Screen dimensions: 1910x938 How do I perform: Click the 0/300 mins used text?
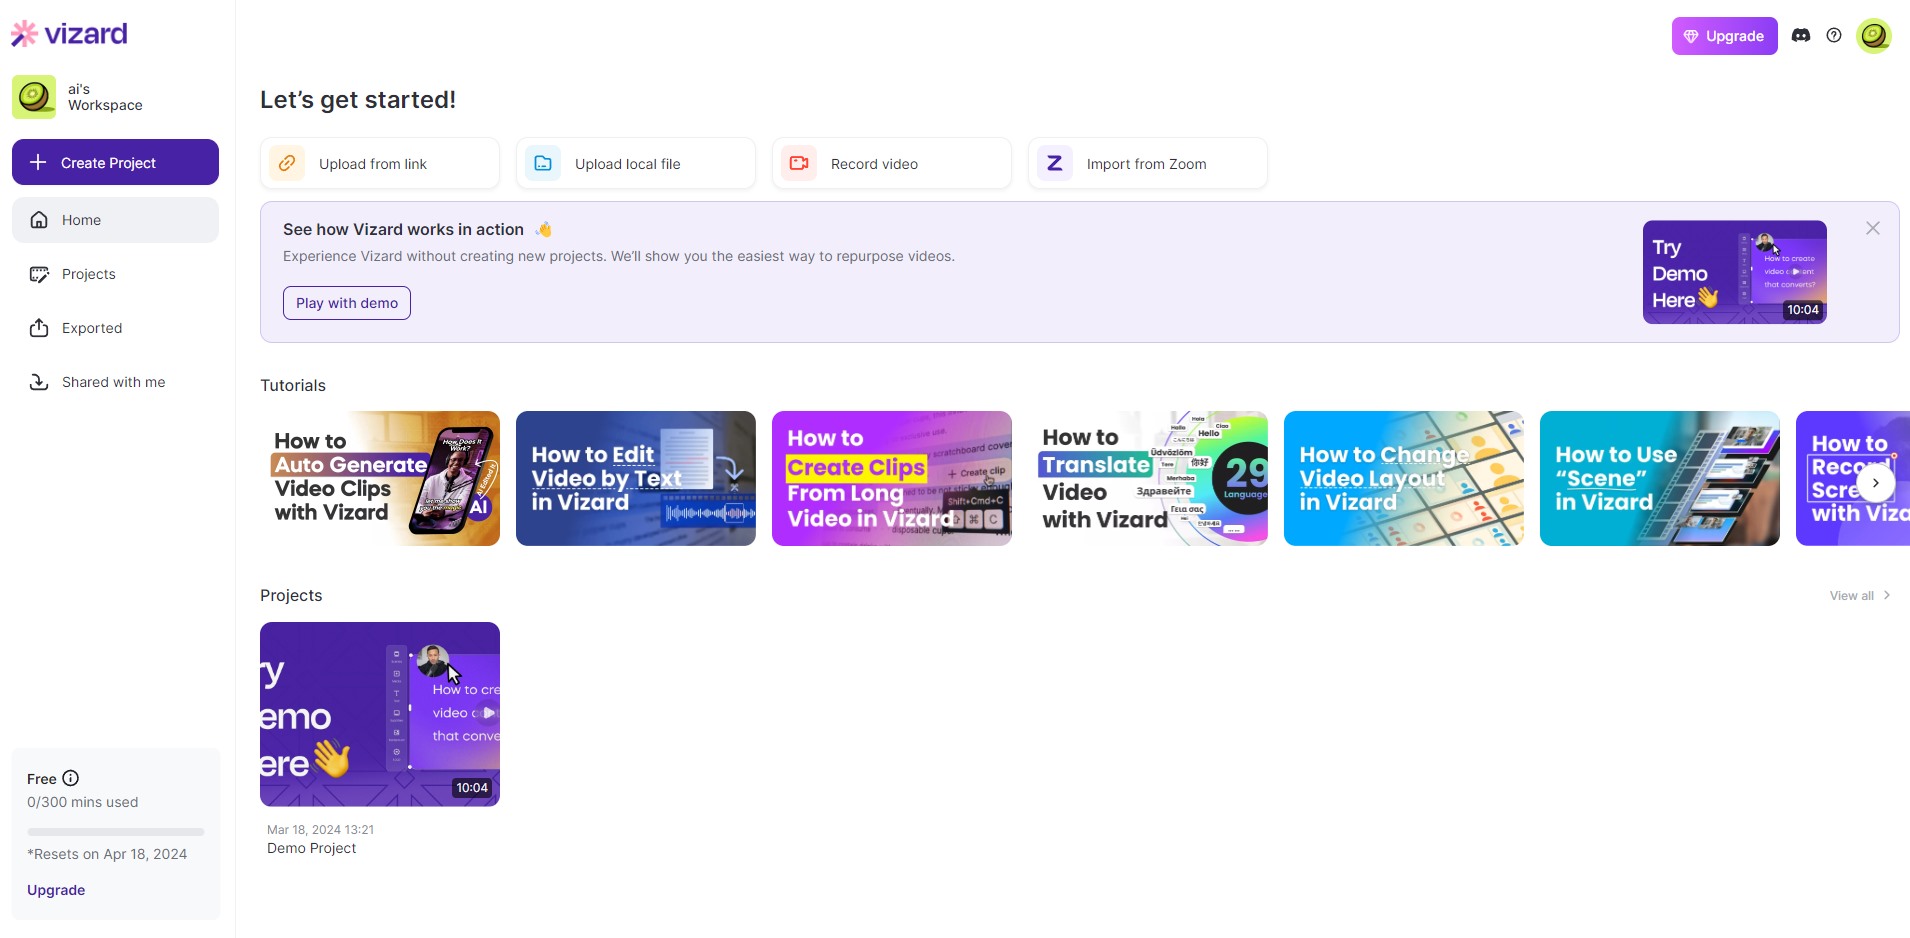click(83, 802)
